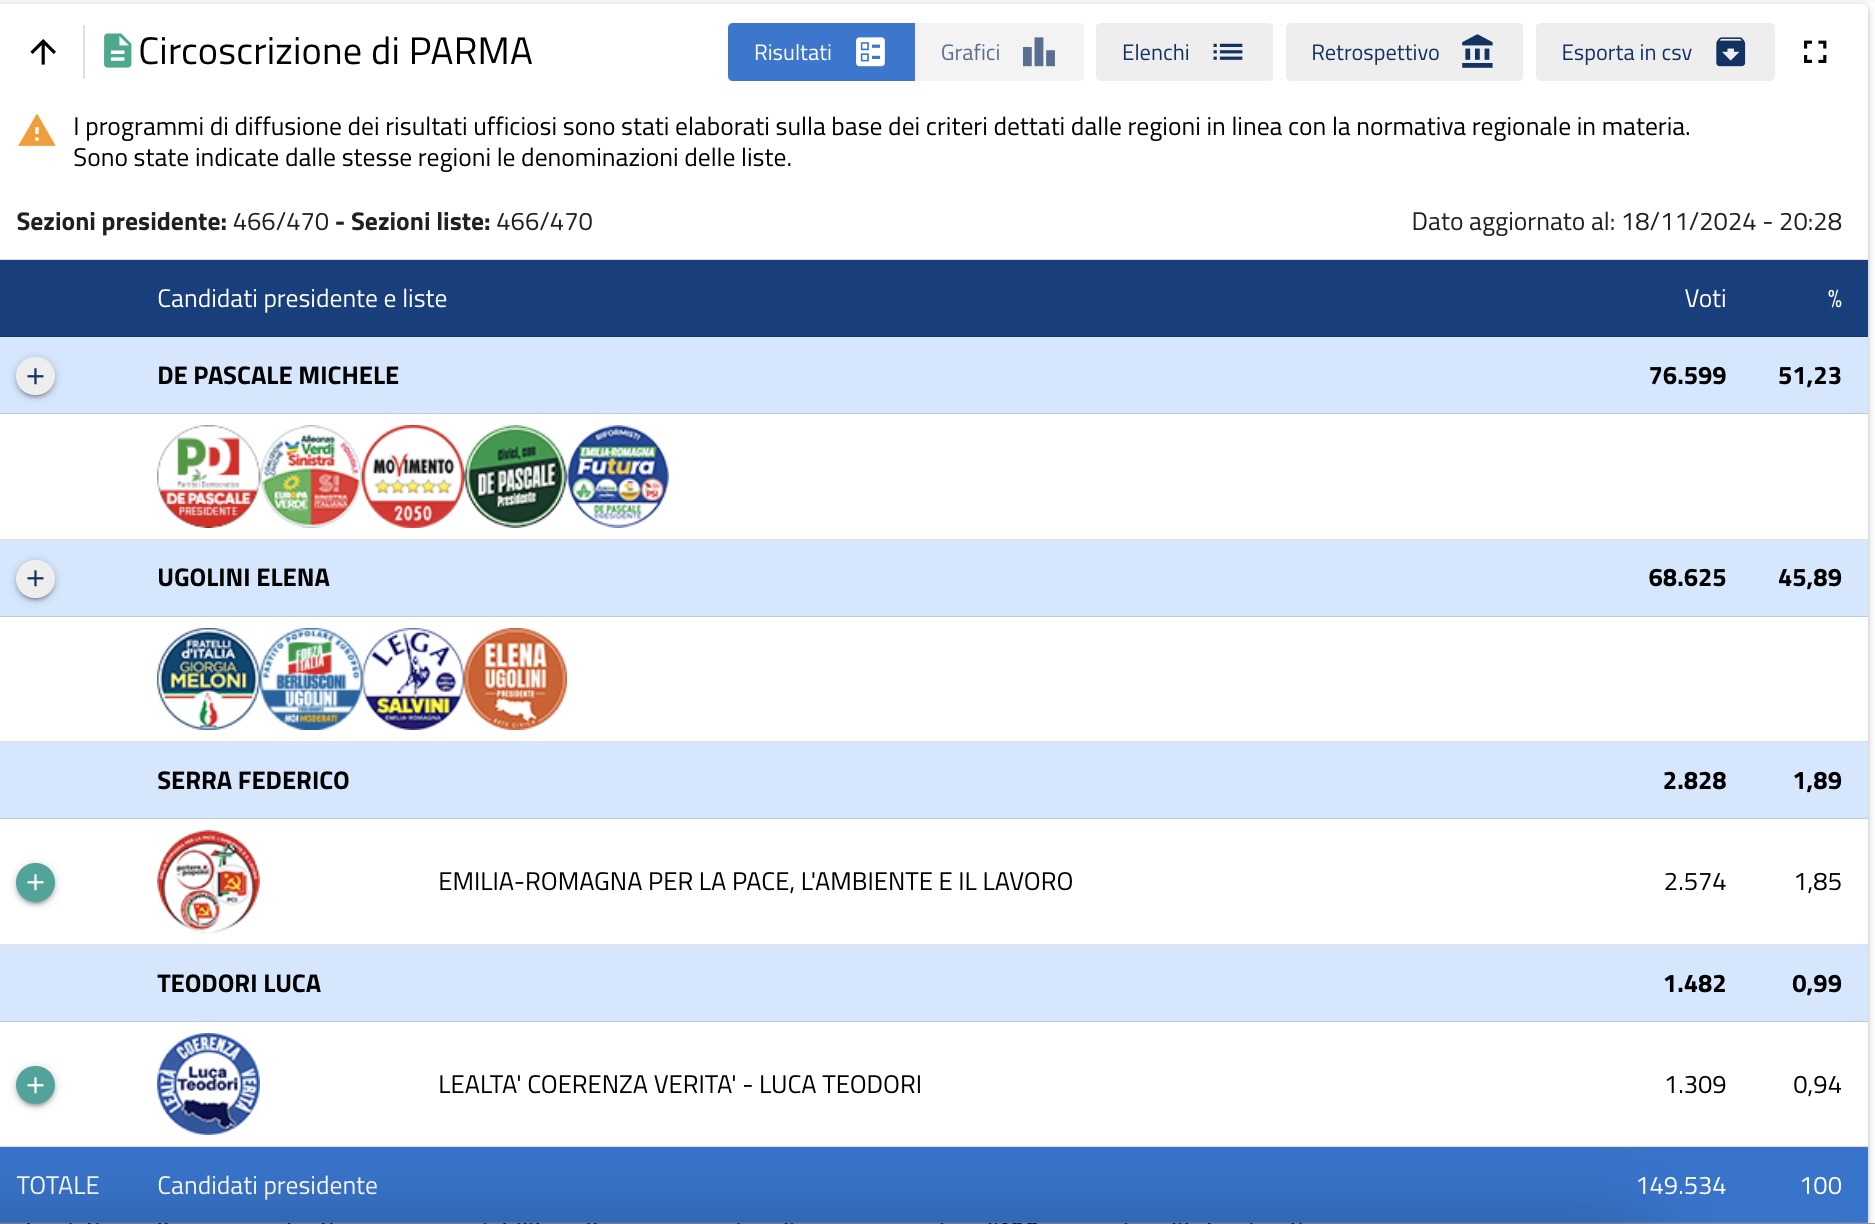Screen dimensions: 1875x1224
Task: Open the Grafici charts tab
Action: (998, 52)
